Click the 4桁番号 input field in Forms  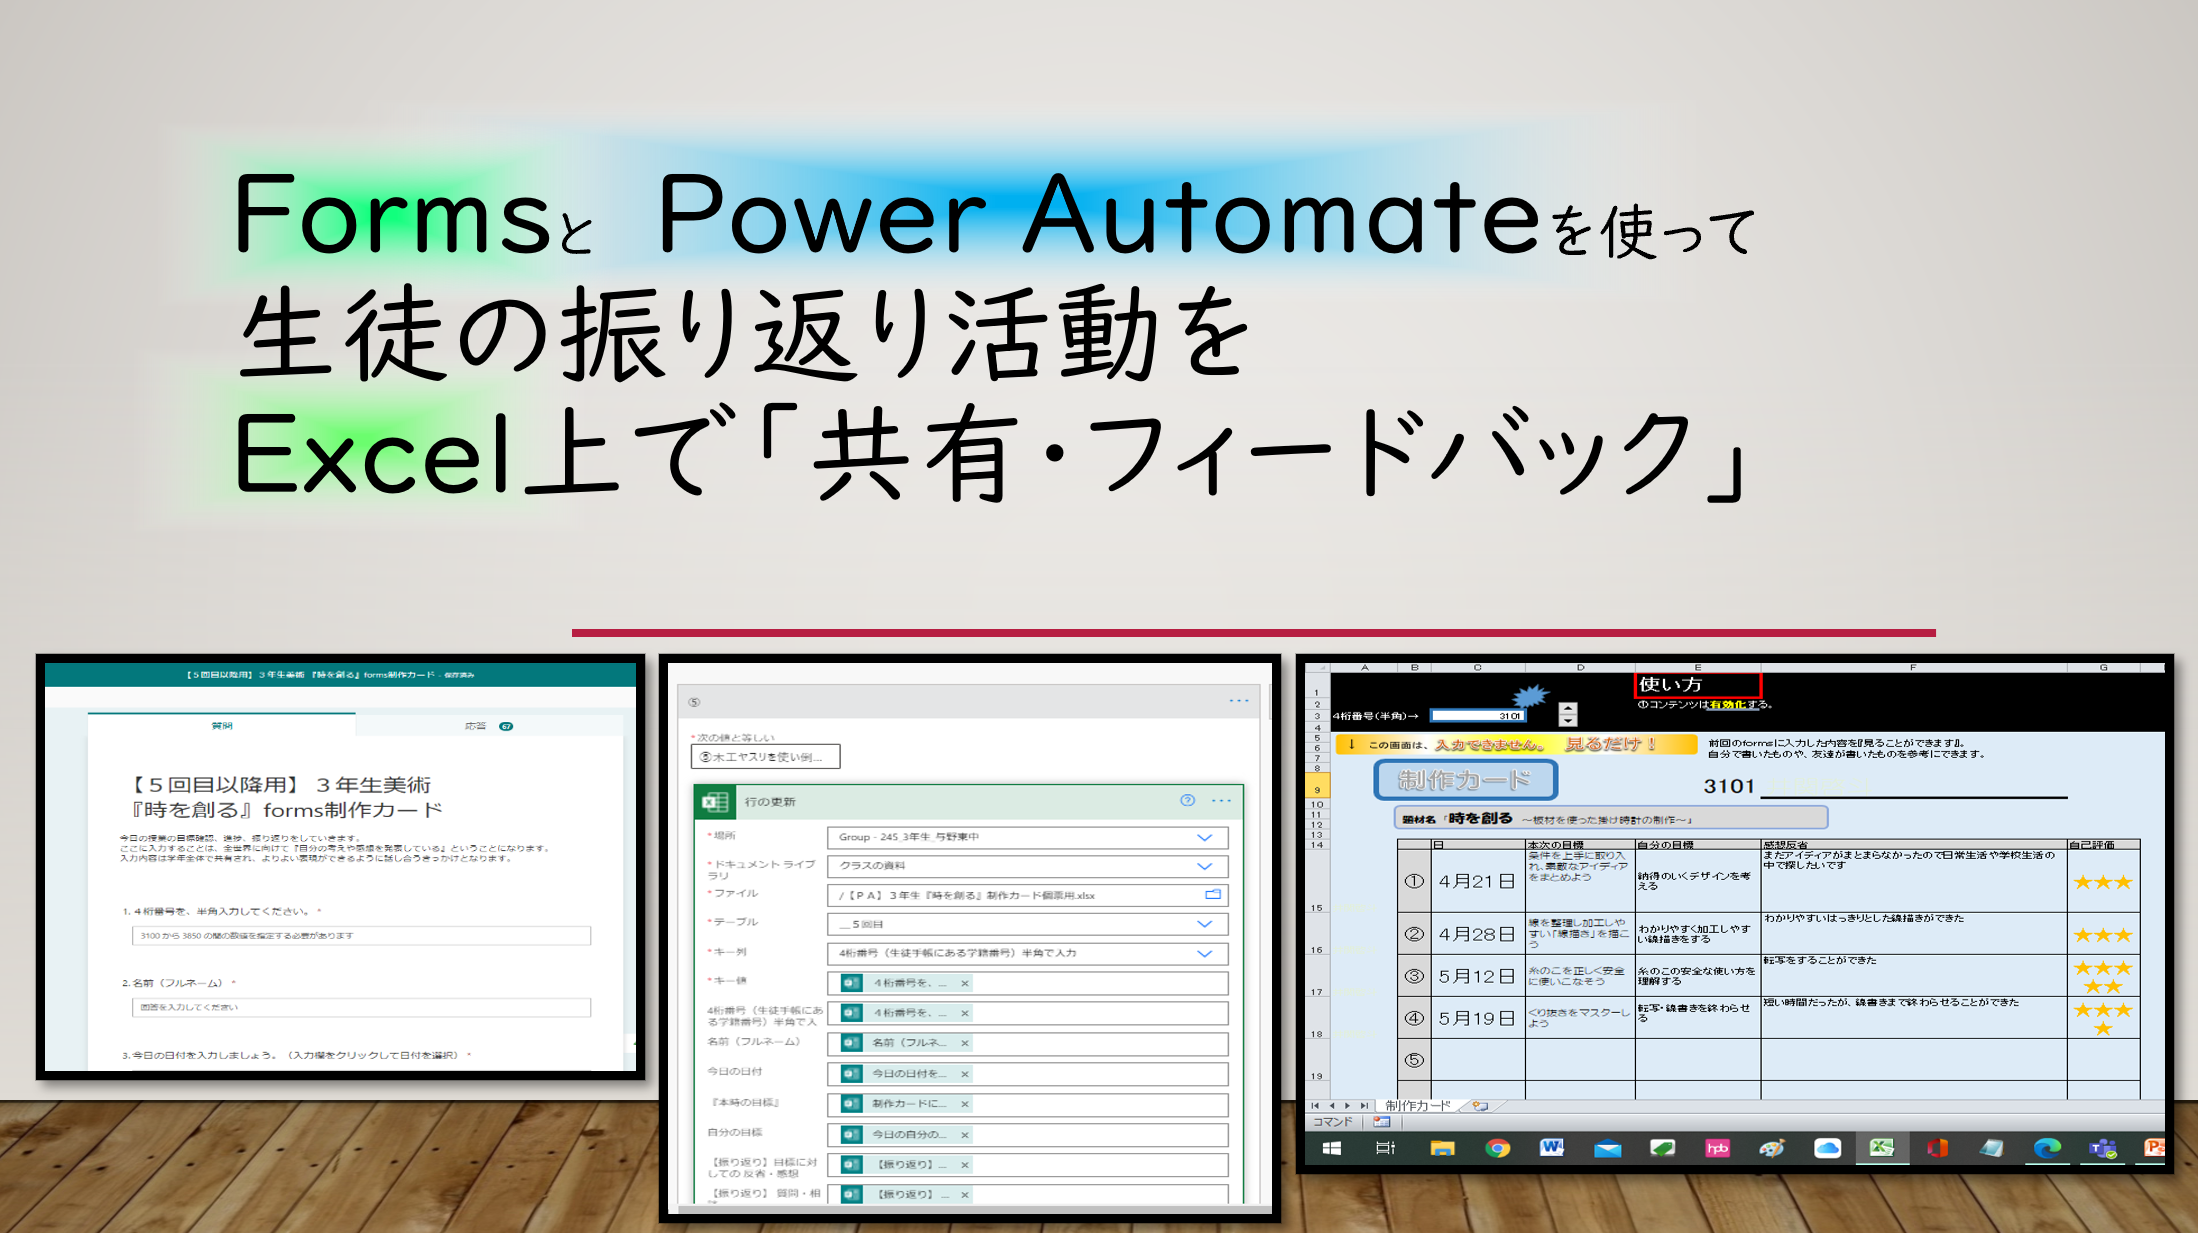[362, 936]
